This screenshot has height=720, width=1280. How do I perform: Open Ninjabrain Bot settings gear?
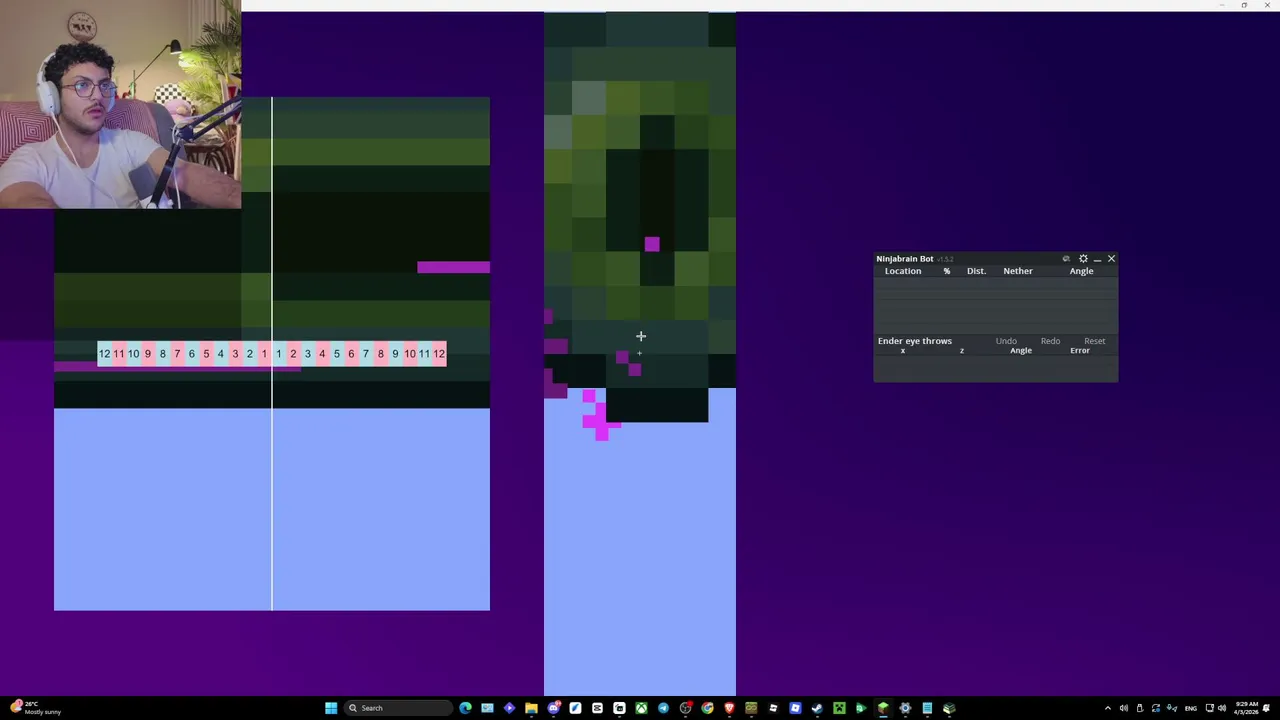[1083, 259]
